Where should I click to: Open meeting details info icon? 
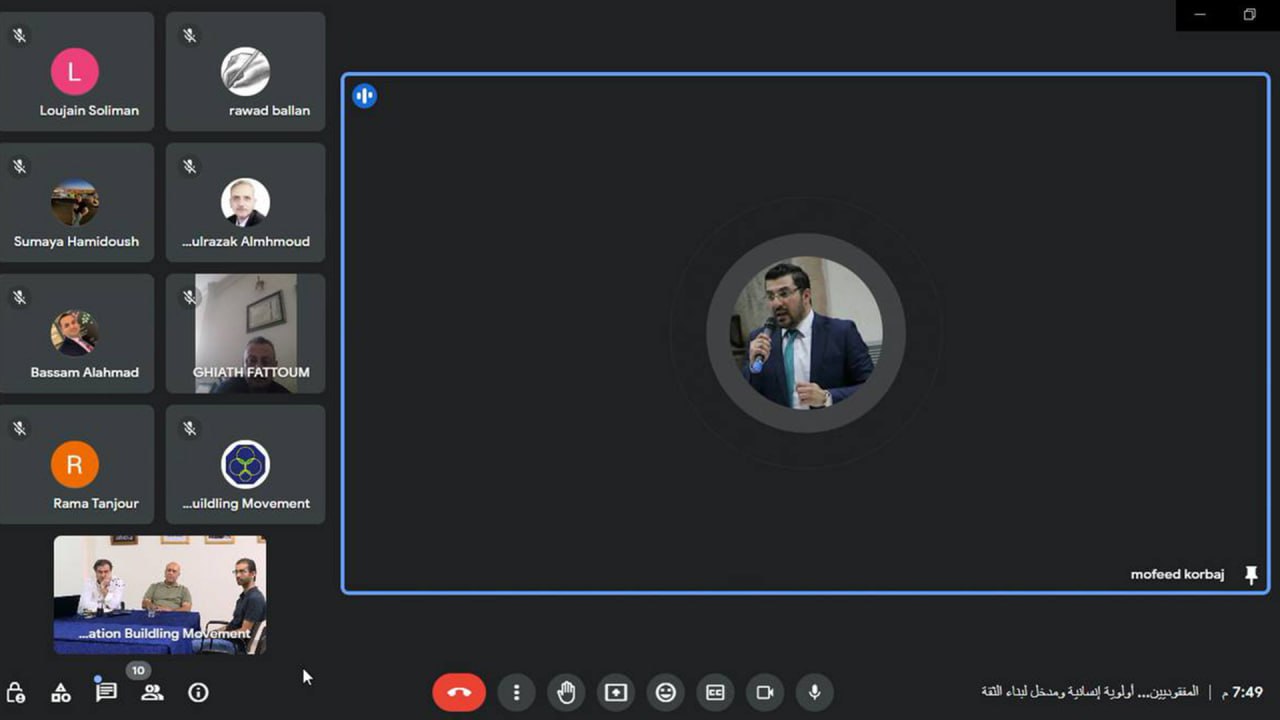point(198,692)
